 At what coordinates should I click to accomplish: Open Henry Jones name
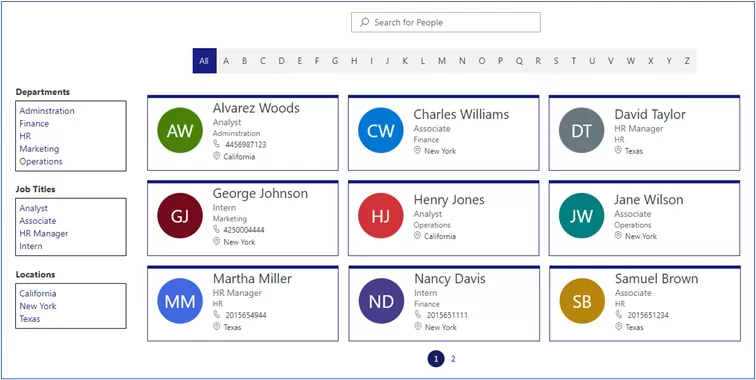pyautogui.click(x=449, y=200)
